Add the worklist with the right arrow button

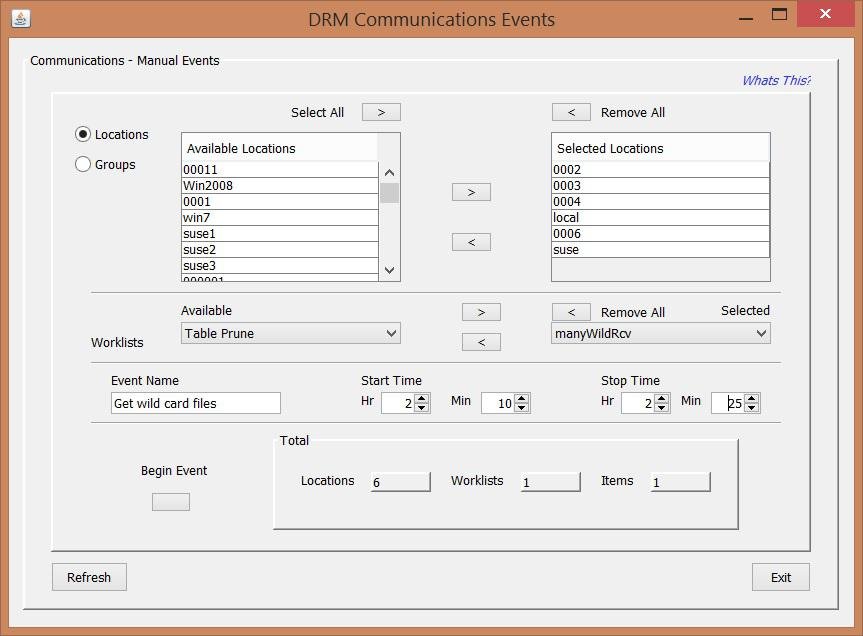(481, 312)
